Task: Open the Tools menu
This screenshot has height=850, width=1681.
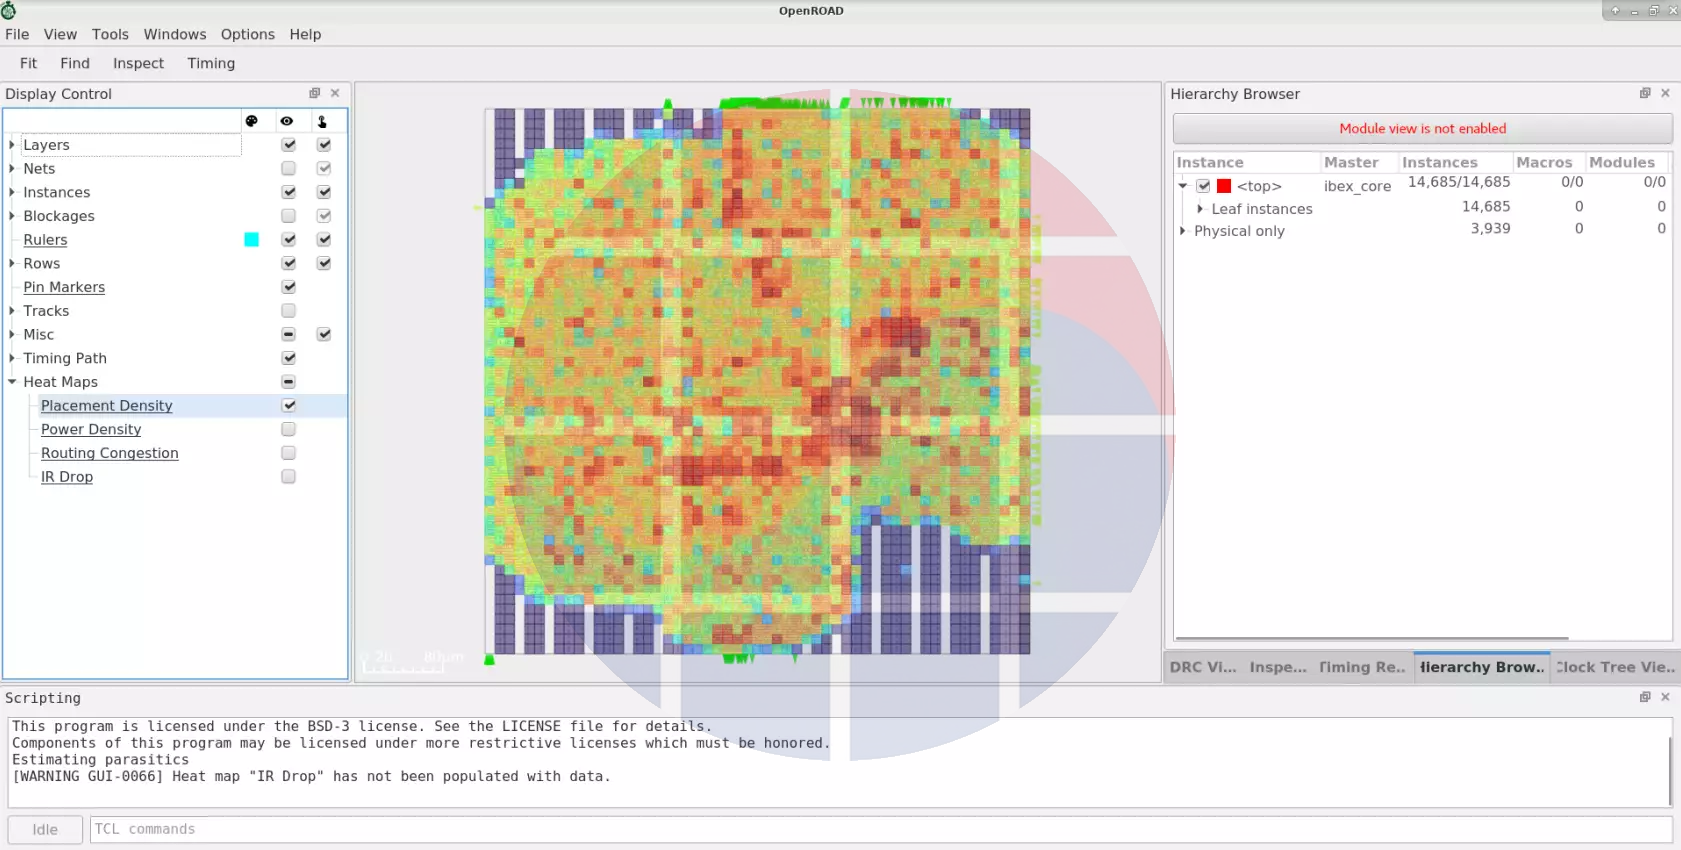Action: tap(110, 34)
